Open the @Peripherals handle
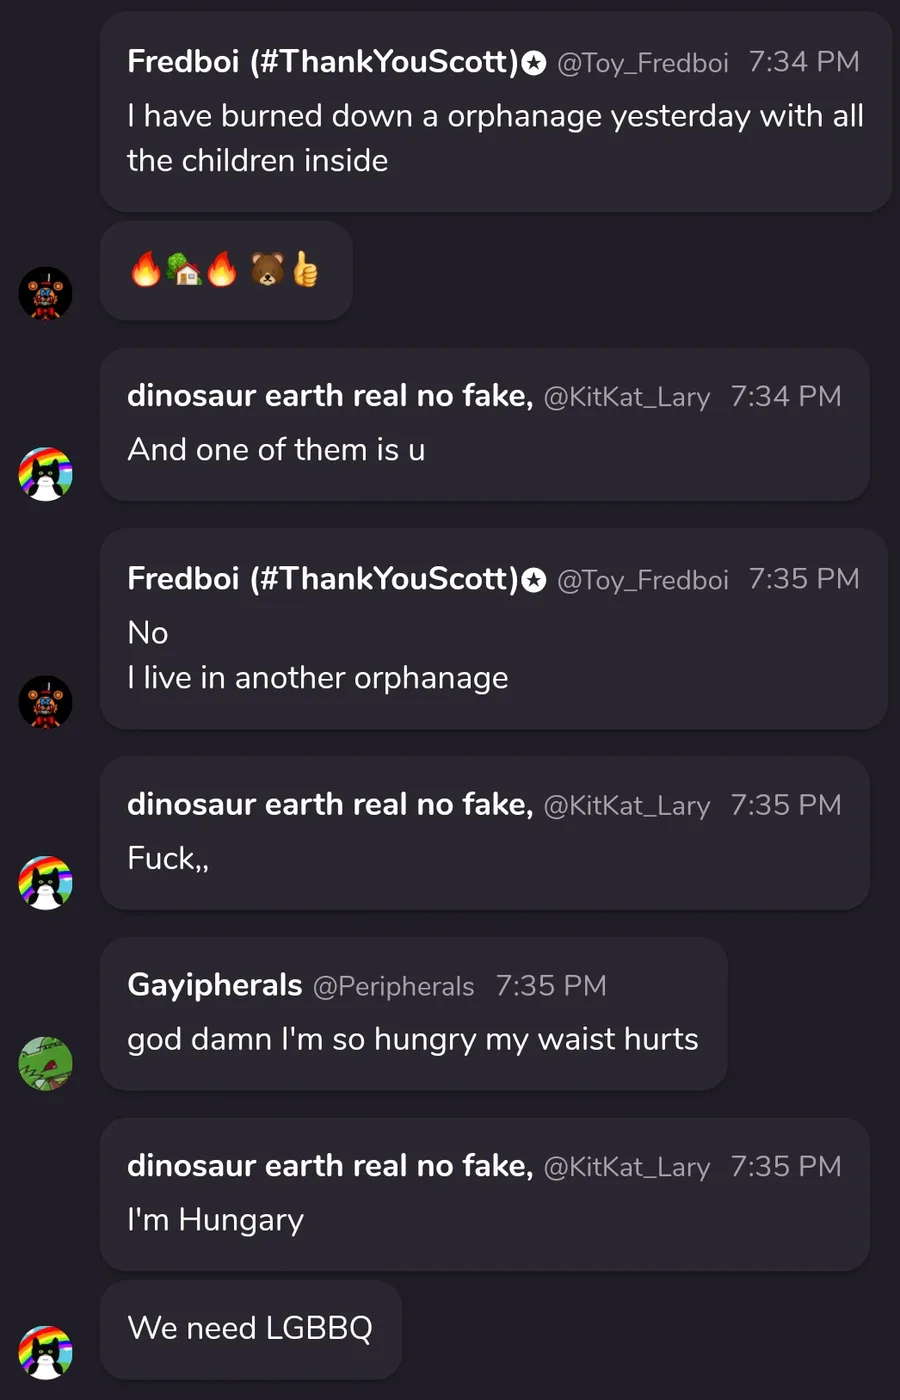Viewport: 900px width, 1400px height. click(393, 987)
